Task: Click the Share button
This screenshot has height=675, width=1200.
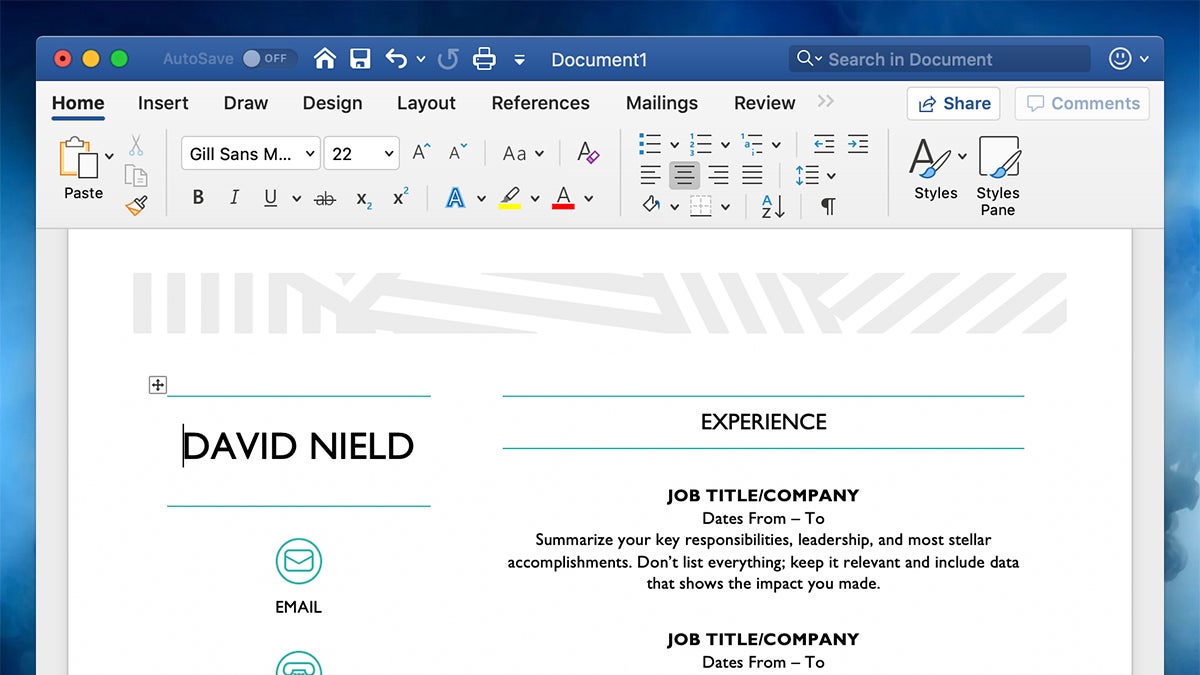Action: tap(954, 103)
